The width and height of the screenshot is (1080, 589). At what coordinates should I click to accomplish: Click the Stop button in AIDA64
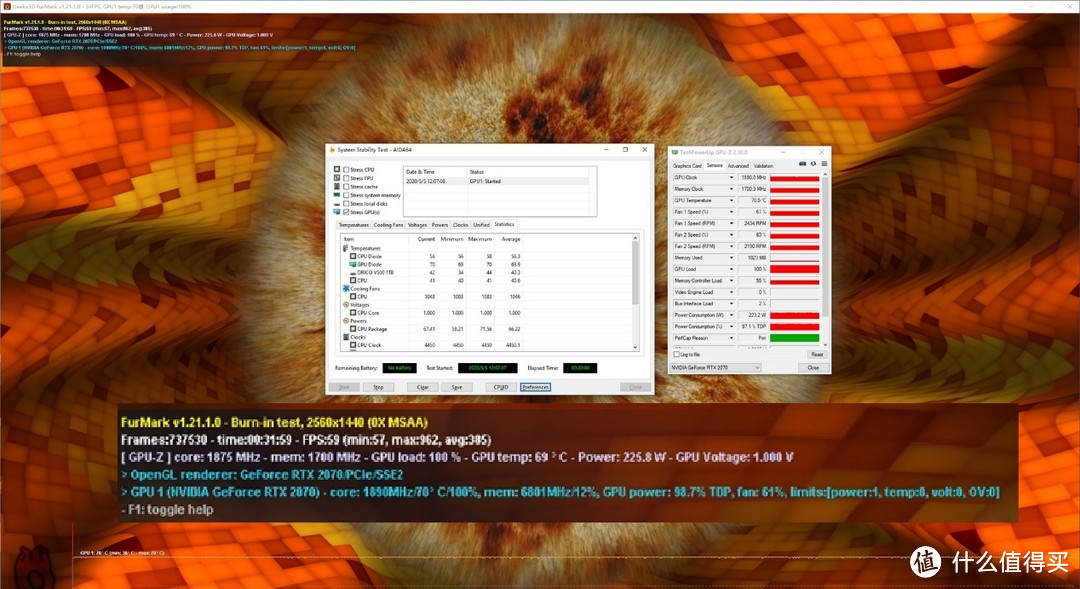coord(378,387)
